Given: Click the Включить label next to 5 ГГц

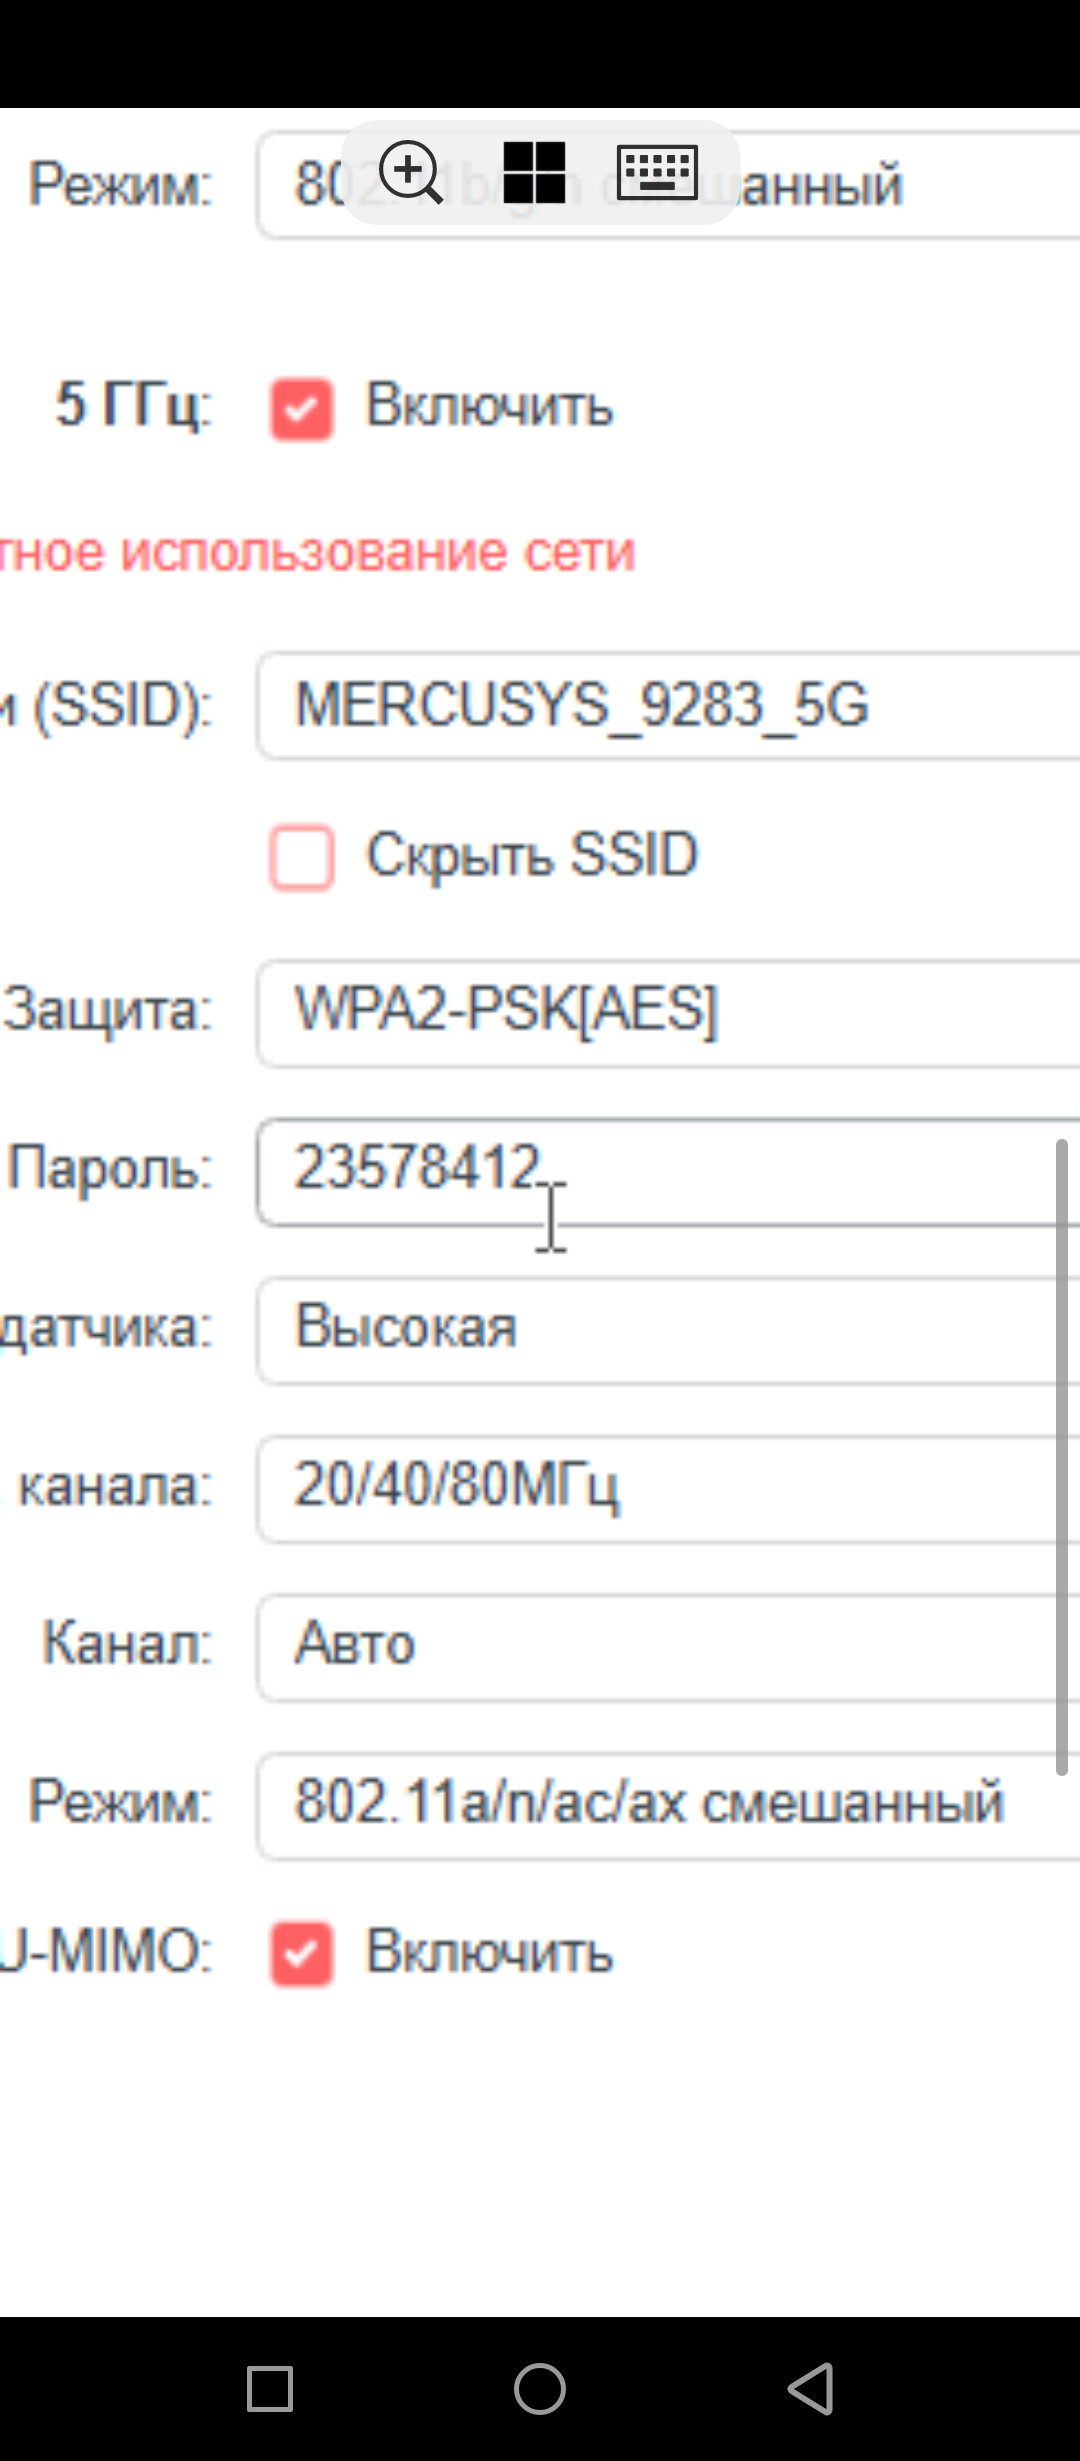Looking at the screenshot, I should point(489,406).
